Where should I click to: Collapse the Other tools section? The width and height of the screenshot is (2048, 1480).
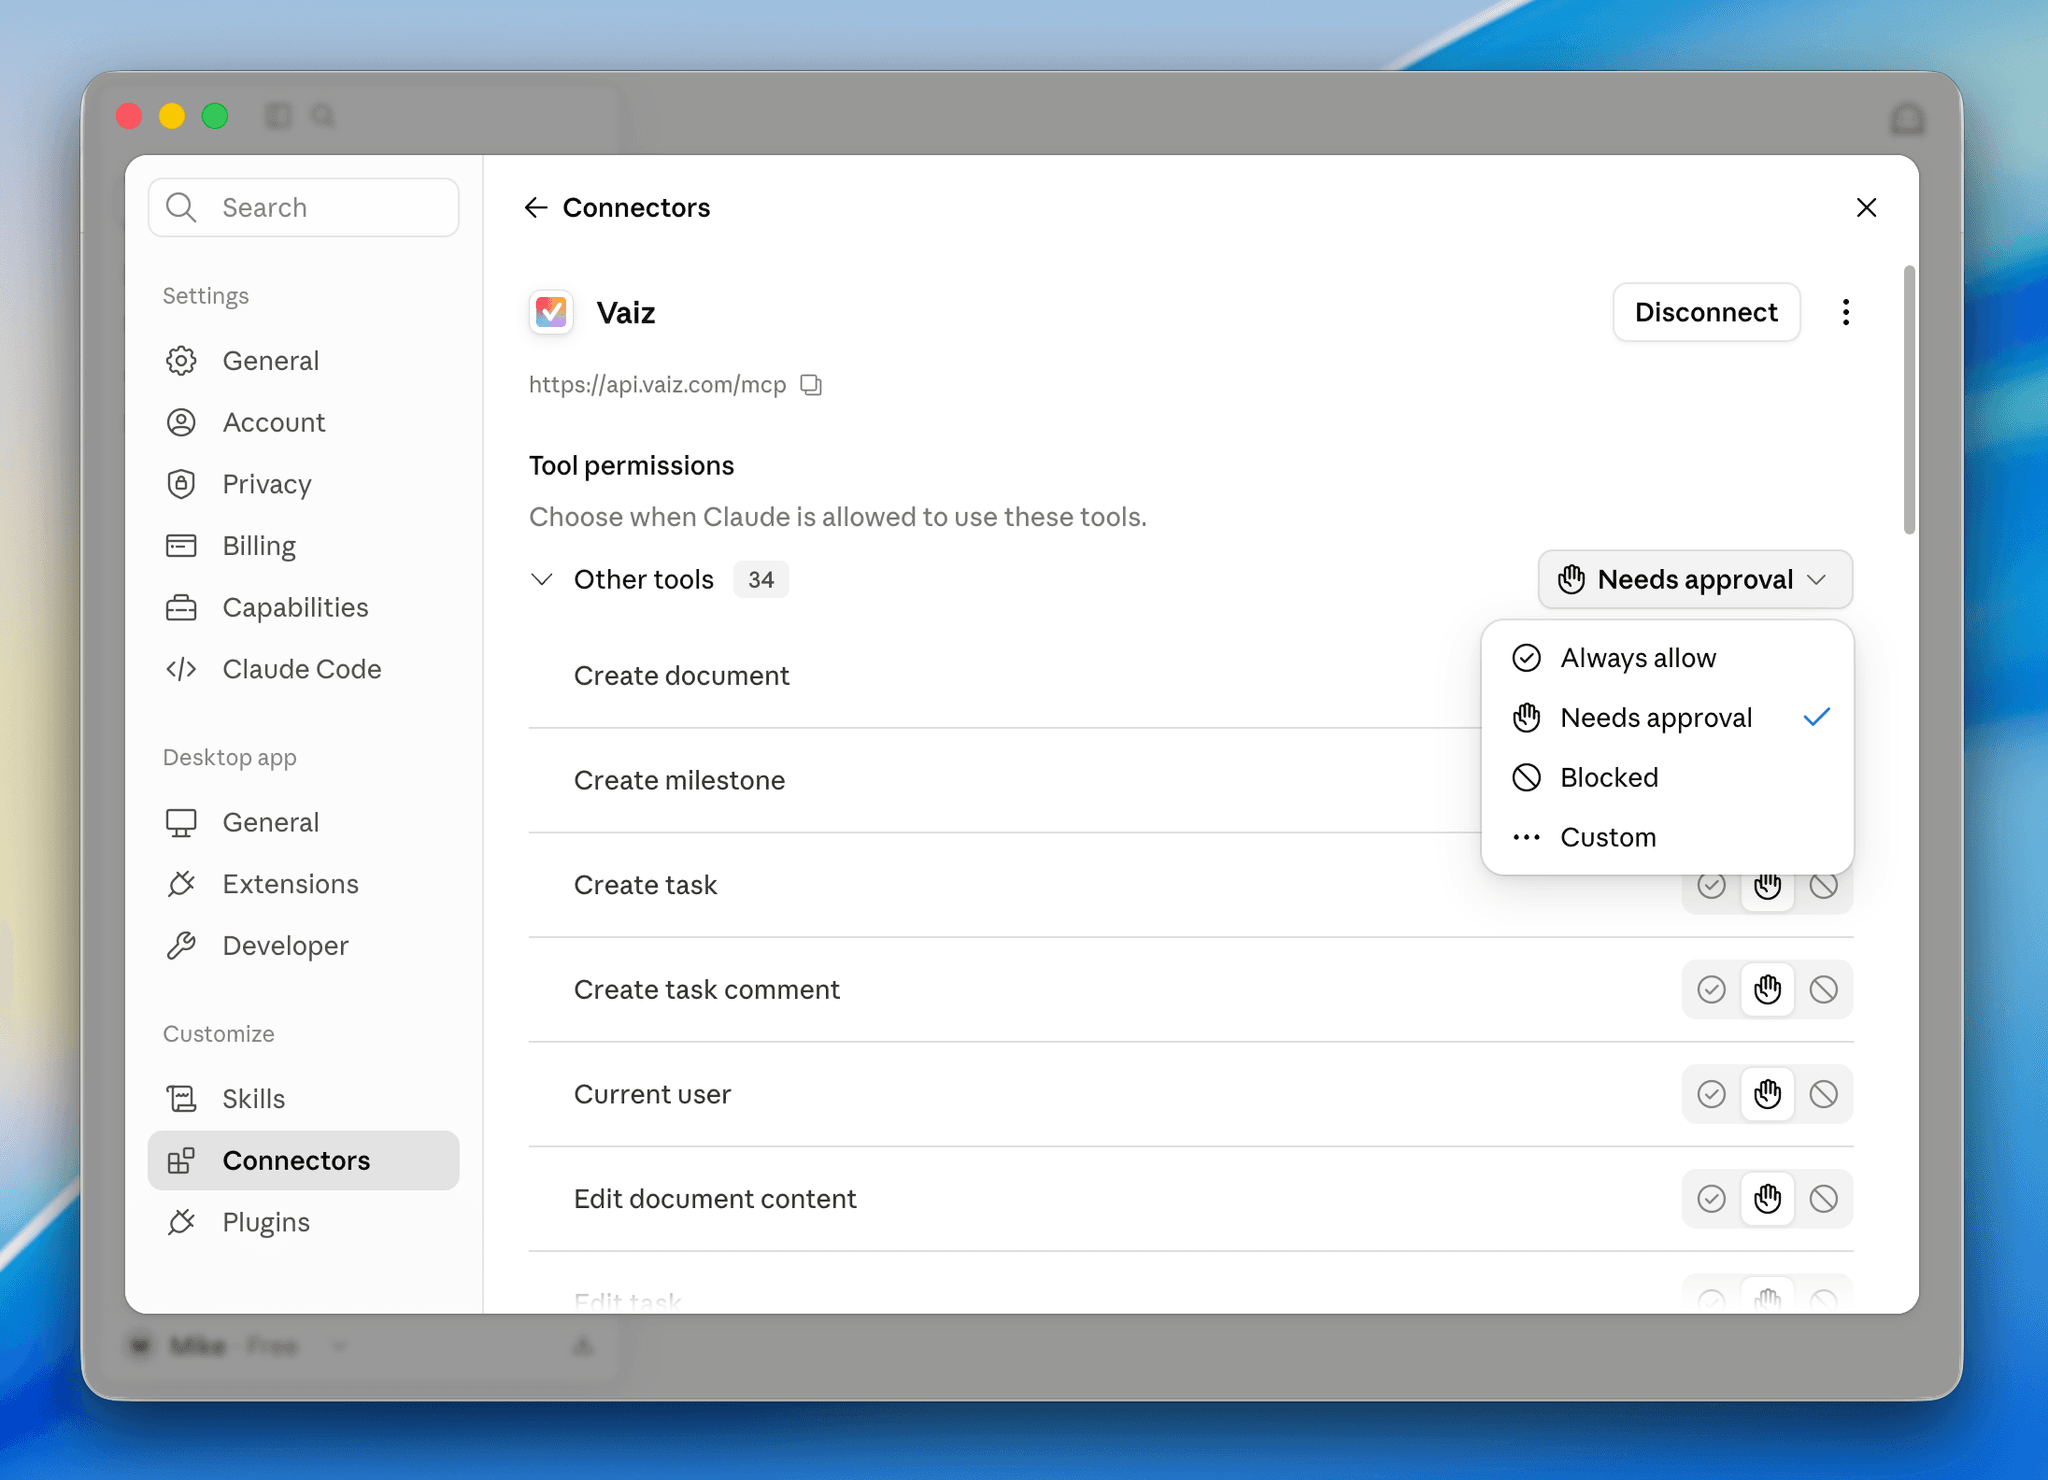[x=541, y=579]
